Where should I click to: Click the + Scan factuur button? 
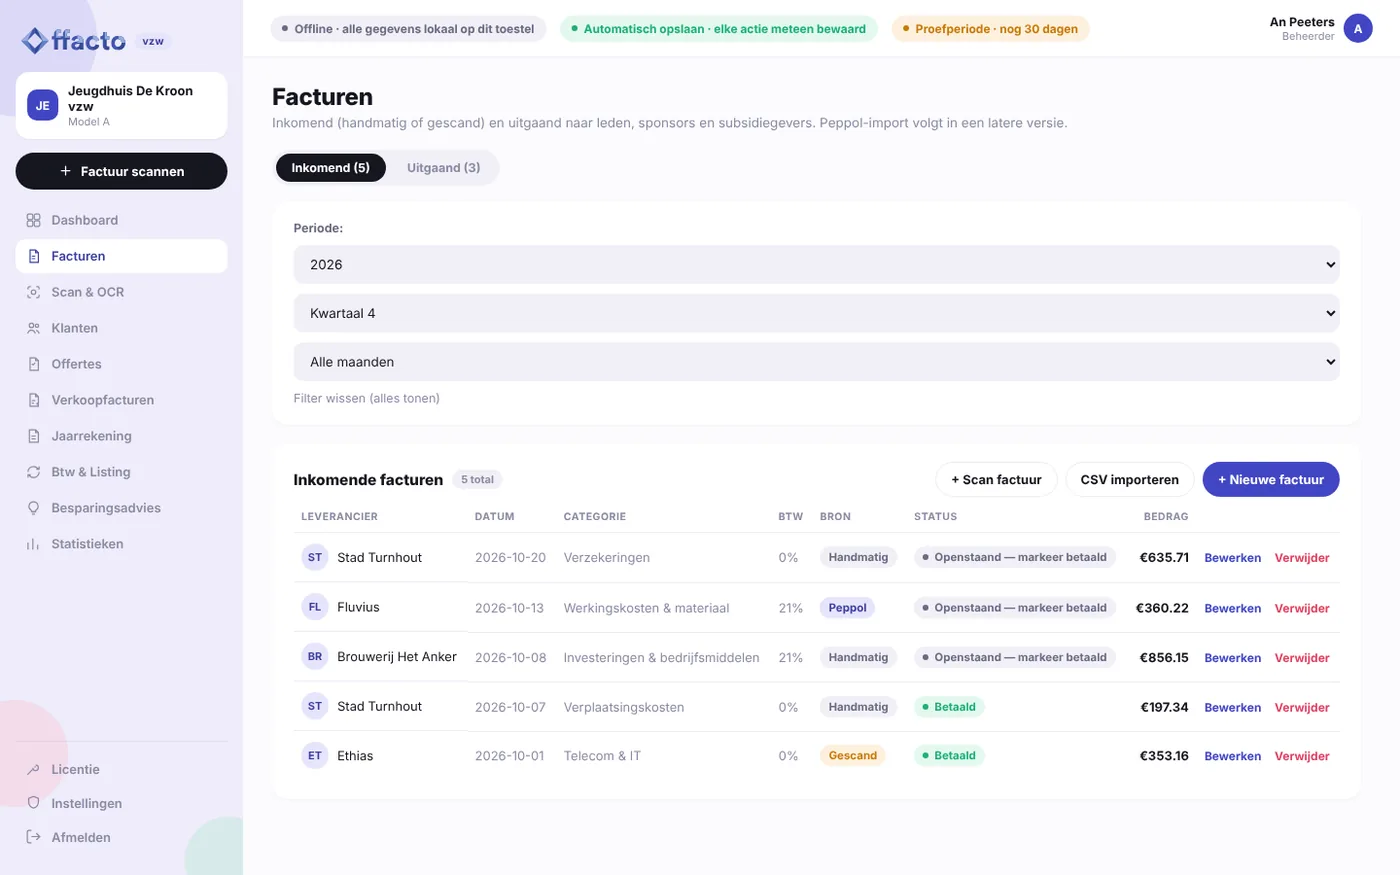[x=996, y=480]
